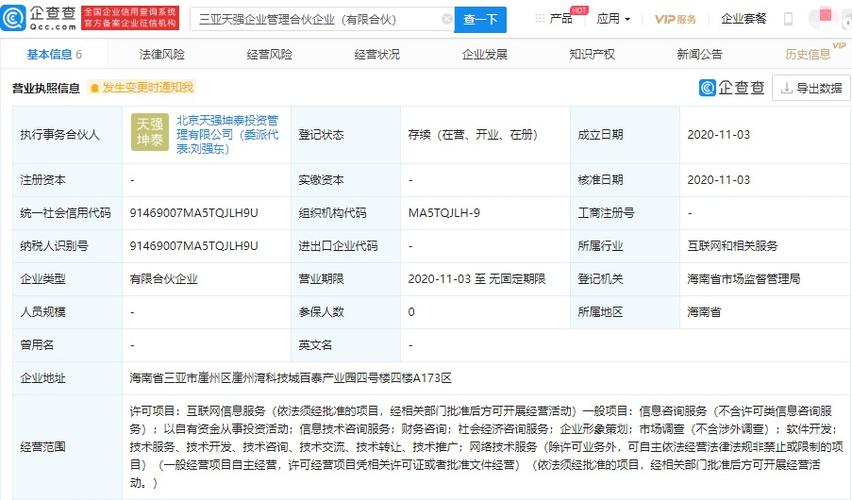Open the 产品 grid menu
Screen dimensions: 852x500
click(554, 19)
